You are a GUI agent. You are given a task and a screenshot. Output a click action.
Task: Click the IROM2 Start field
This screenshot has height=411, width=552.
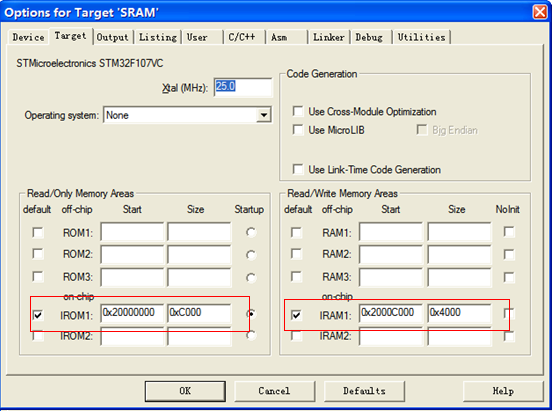132,336
